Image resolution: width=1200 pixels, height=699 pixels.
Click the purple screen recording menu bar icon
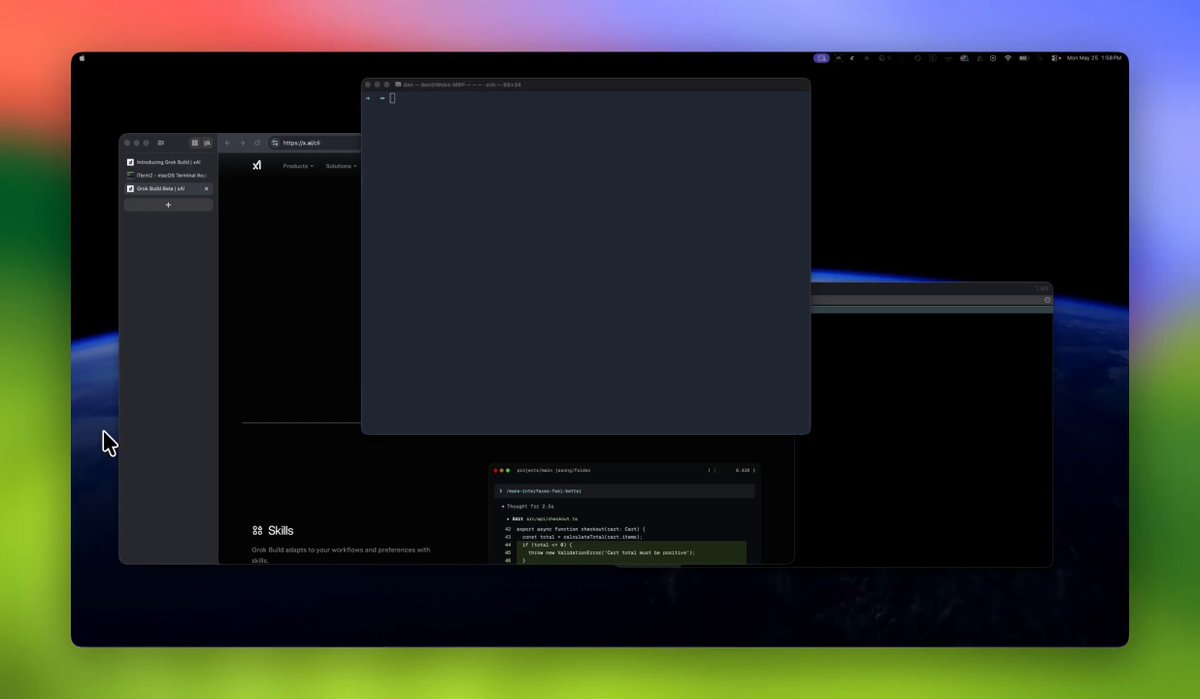coord(821,58)
